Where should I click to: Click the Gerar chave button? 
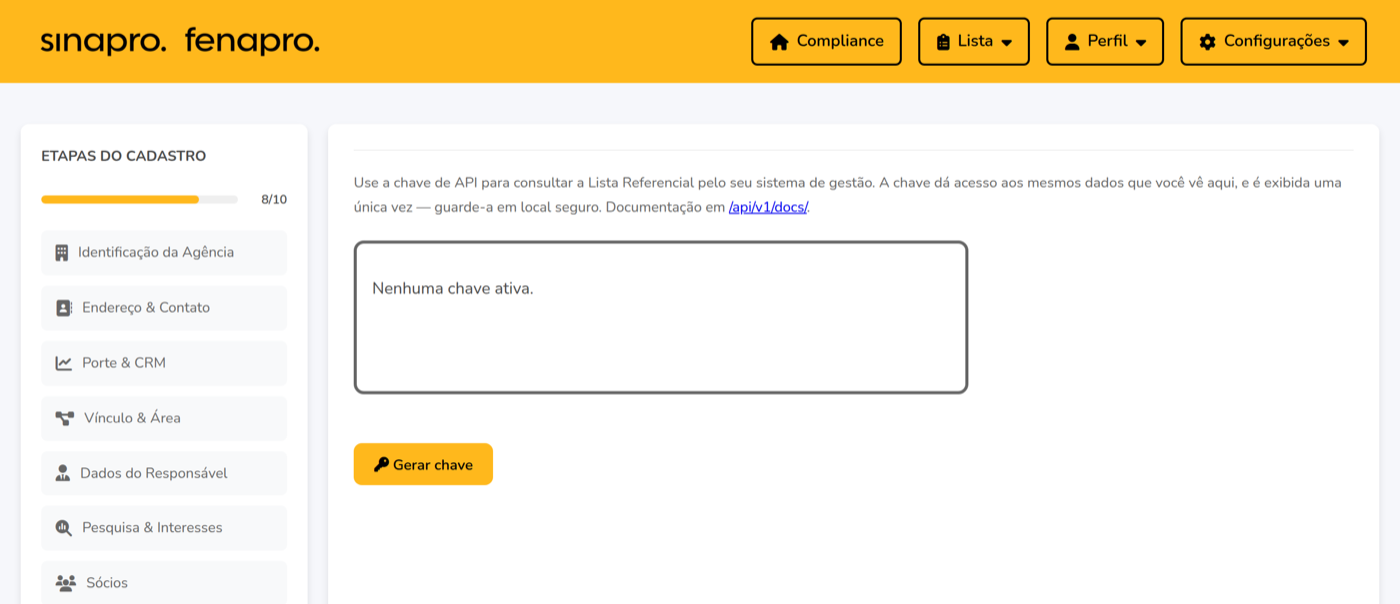pos(423,464)
